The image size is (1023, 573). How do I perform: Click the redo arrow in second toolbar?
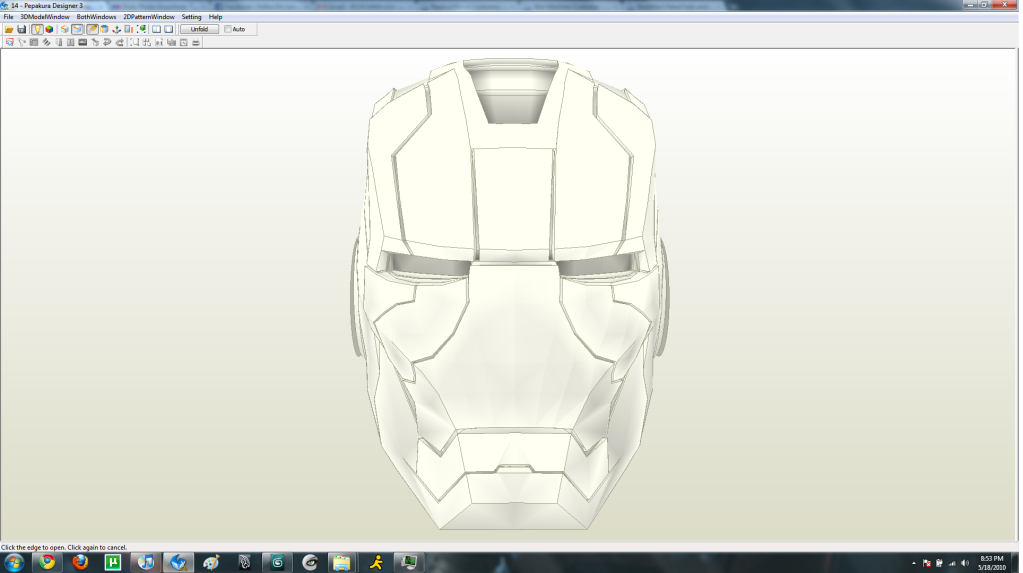coord(120,42)
